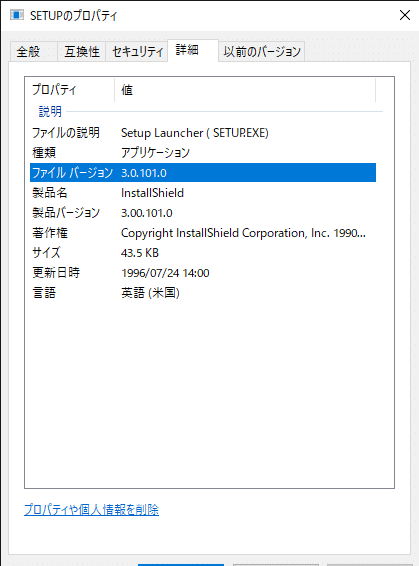Click the 値 column header
This screenshot has height=566, width=419.
(x=245, y=90)
